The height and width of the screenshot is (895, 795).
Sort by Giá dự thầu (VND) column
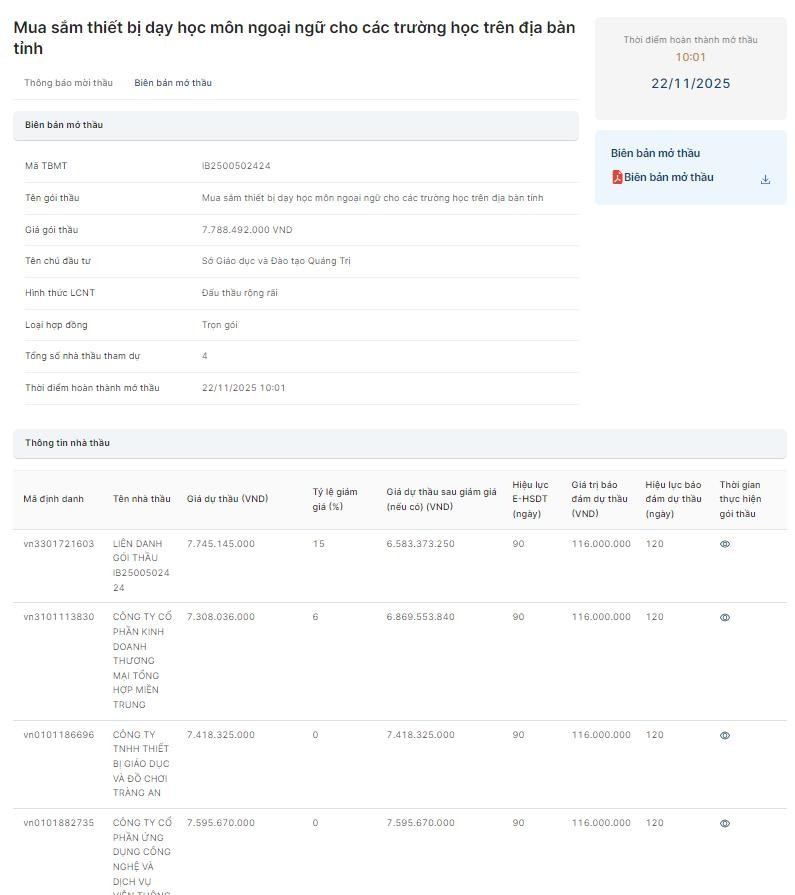(x=227, y=499)
